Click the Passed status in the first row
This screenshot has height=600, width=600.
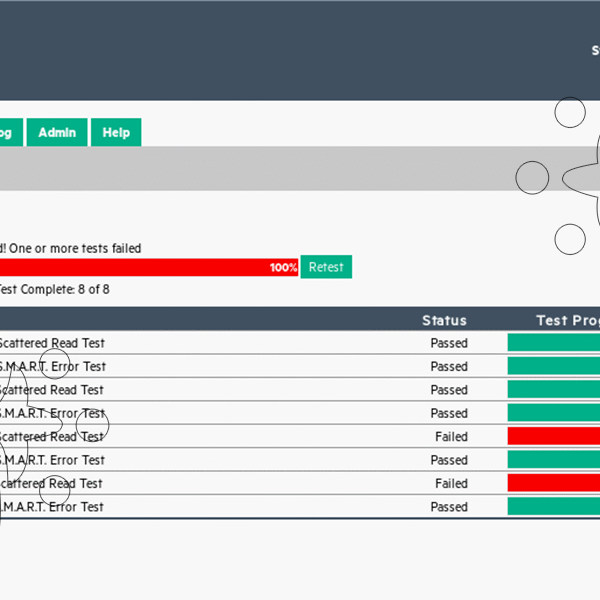[449, 343]
